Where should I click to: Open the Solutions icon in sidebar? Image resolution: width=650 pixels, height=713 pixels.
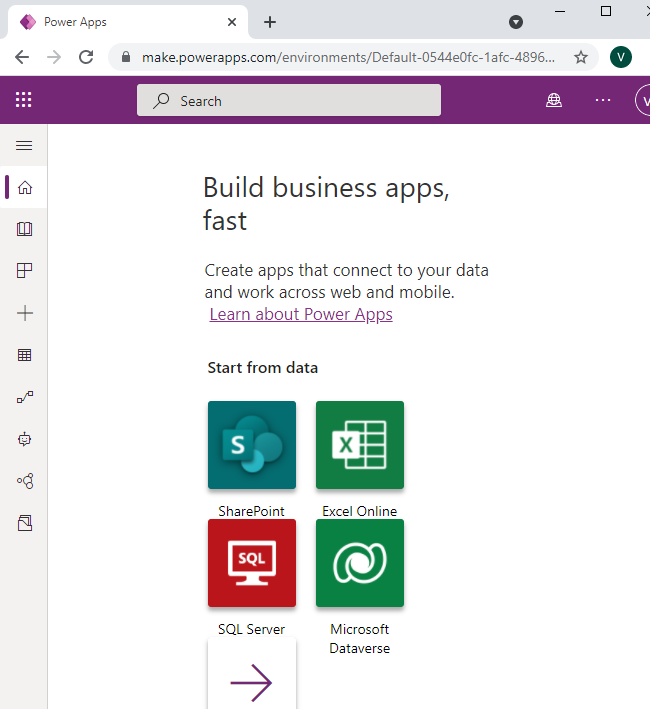[x=25, y=523]
